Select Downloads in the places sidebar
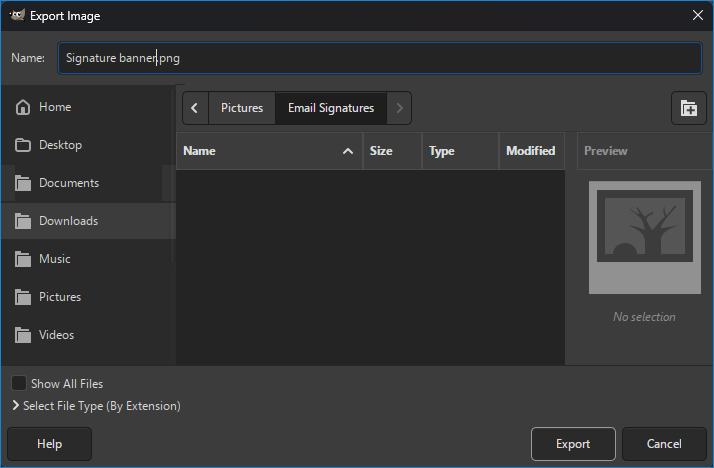Image resolution: width=714 pixels, height=468 pixels. point(88,221)
